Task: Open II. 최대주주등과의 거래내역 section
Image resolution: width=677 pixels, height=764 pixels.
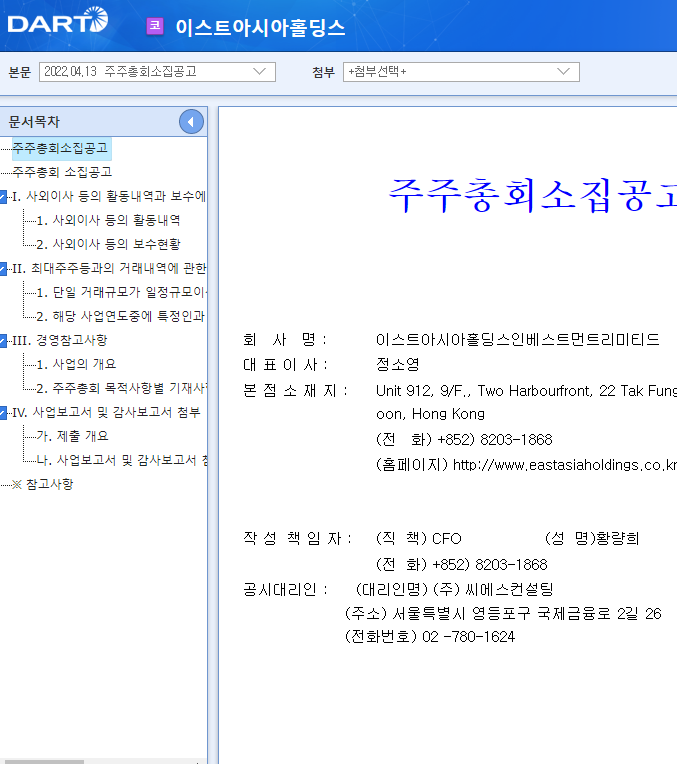Action: coord(109,268)
